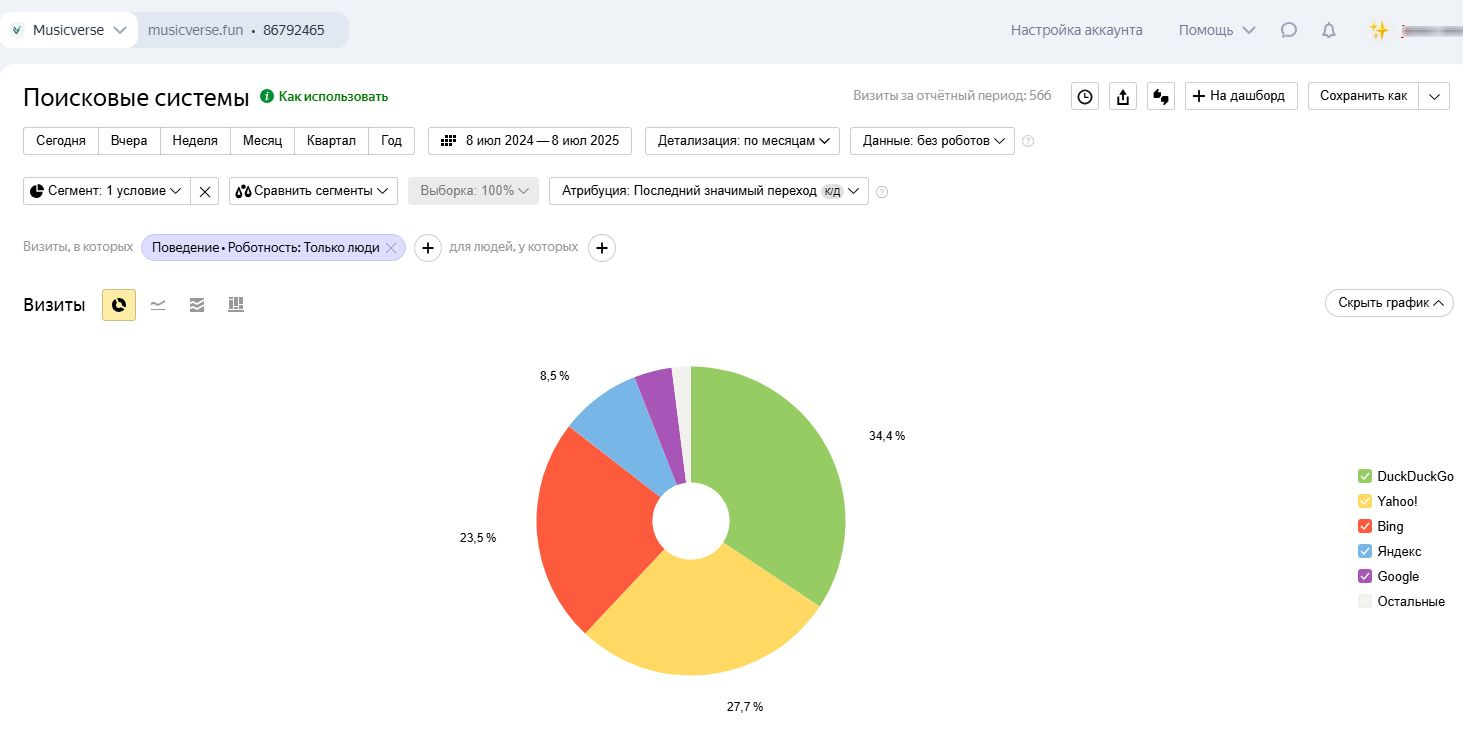This screenshot has width=1463, height=756.
Task: Open the chat messages icon
Action: (1289, 30)
